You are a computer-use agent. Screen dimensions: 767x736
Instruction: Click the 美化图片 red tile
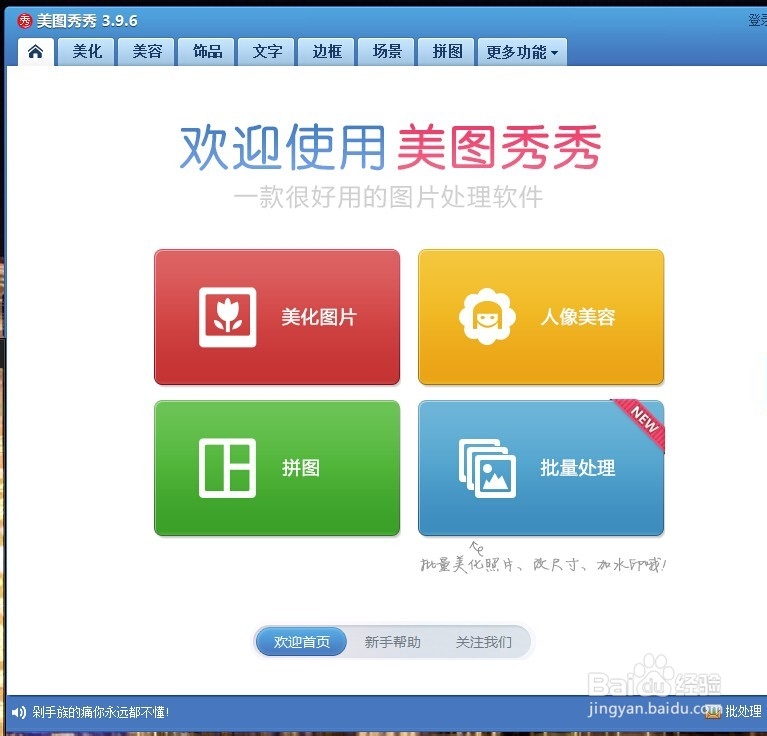click(x=277, y=317)
